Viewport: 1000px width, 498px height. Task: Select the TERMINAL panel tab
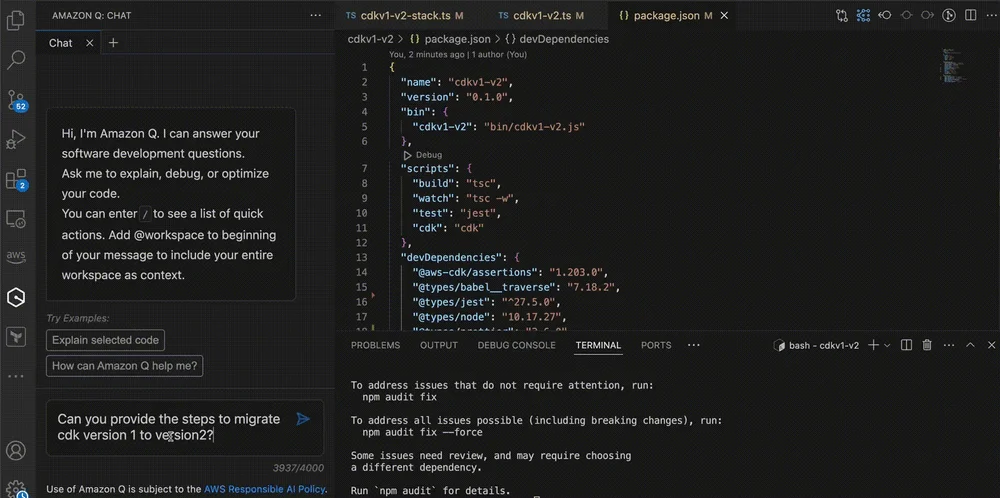pyautogui.click(x=598, y=345)
